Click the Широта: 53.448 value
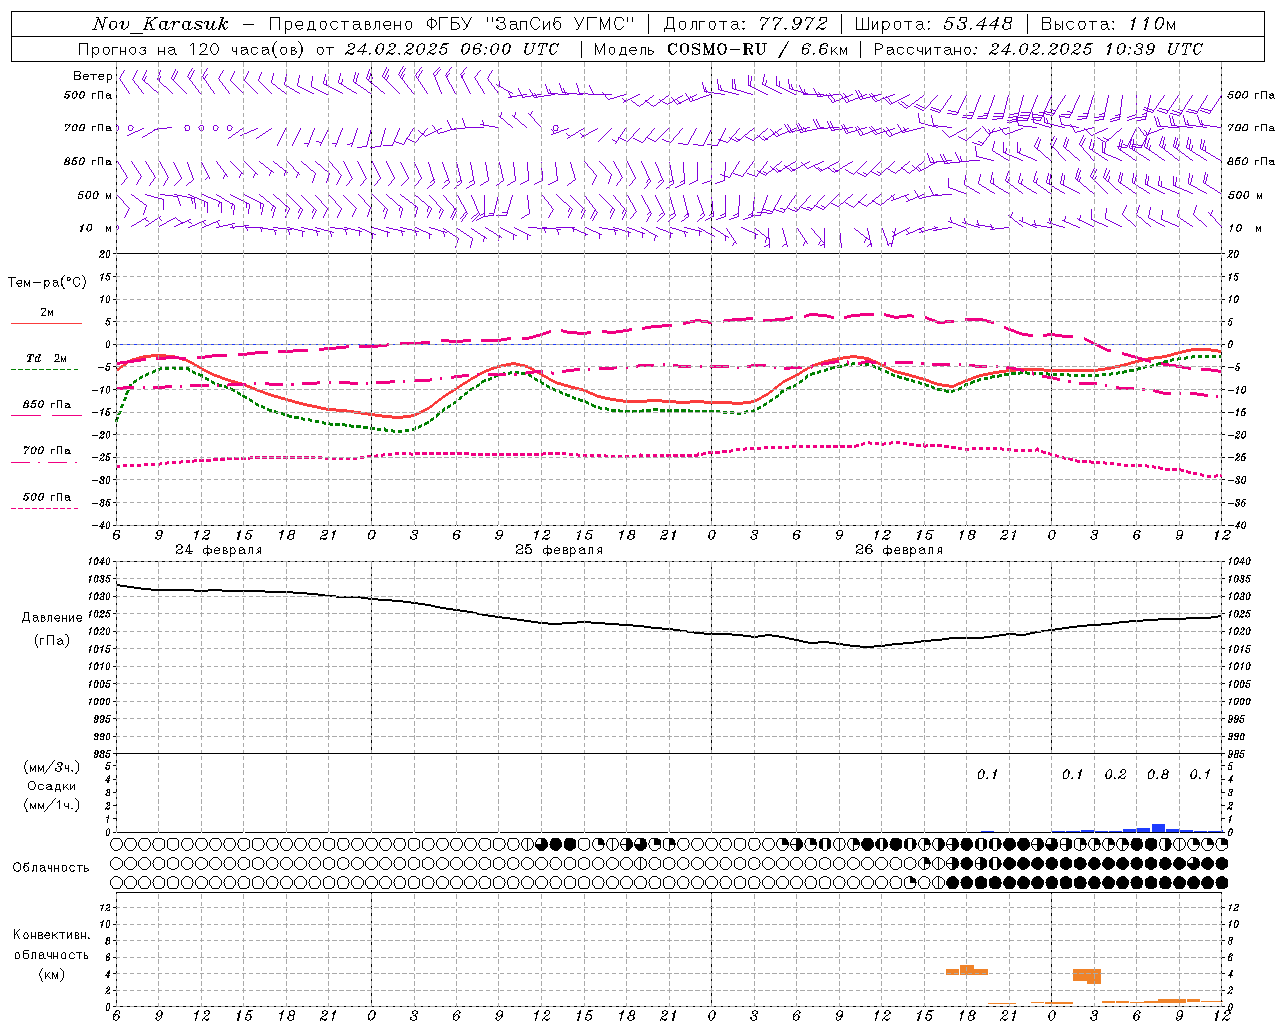The height and width of the screenshot is (1024, 1280). 933,24
